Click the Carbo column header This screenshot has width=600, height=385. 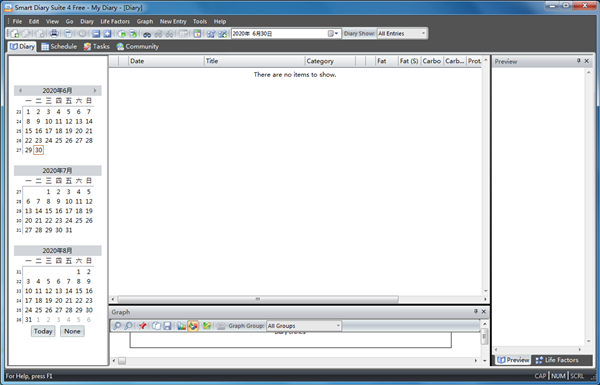[432, 61]
